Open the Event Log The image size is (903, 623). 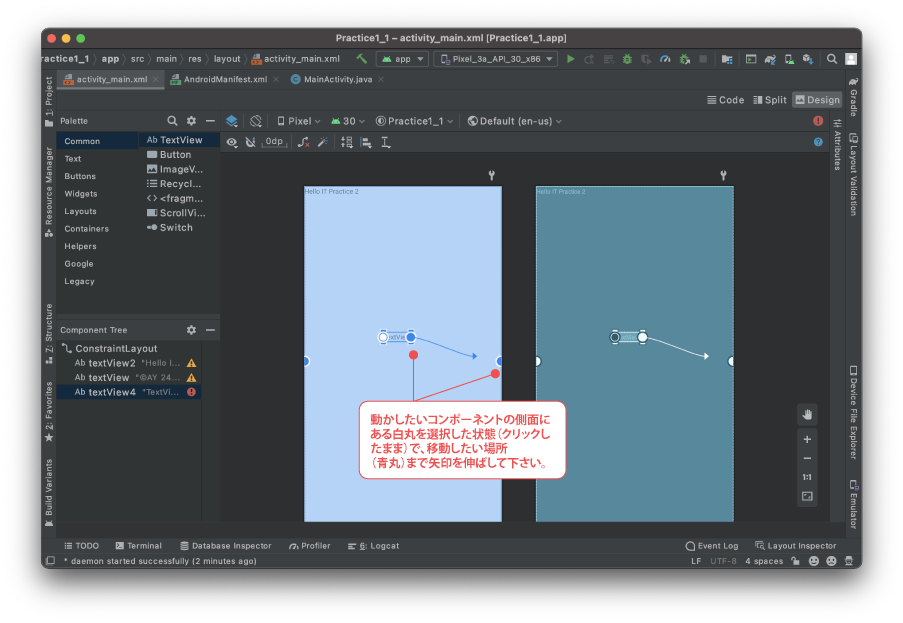tap(712, 546)
